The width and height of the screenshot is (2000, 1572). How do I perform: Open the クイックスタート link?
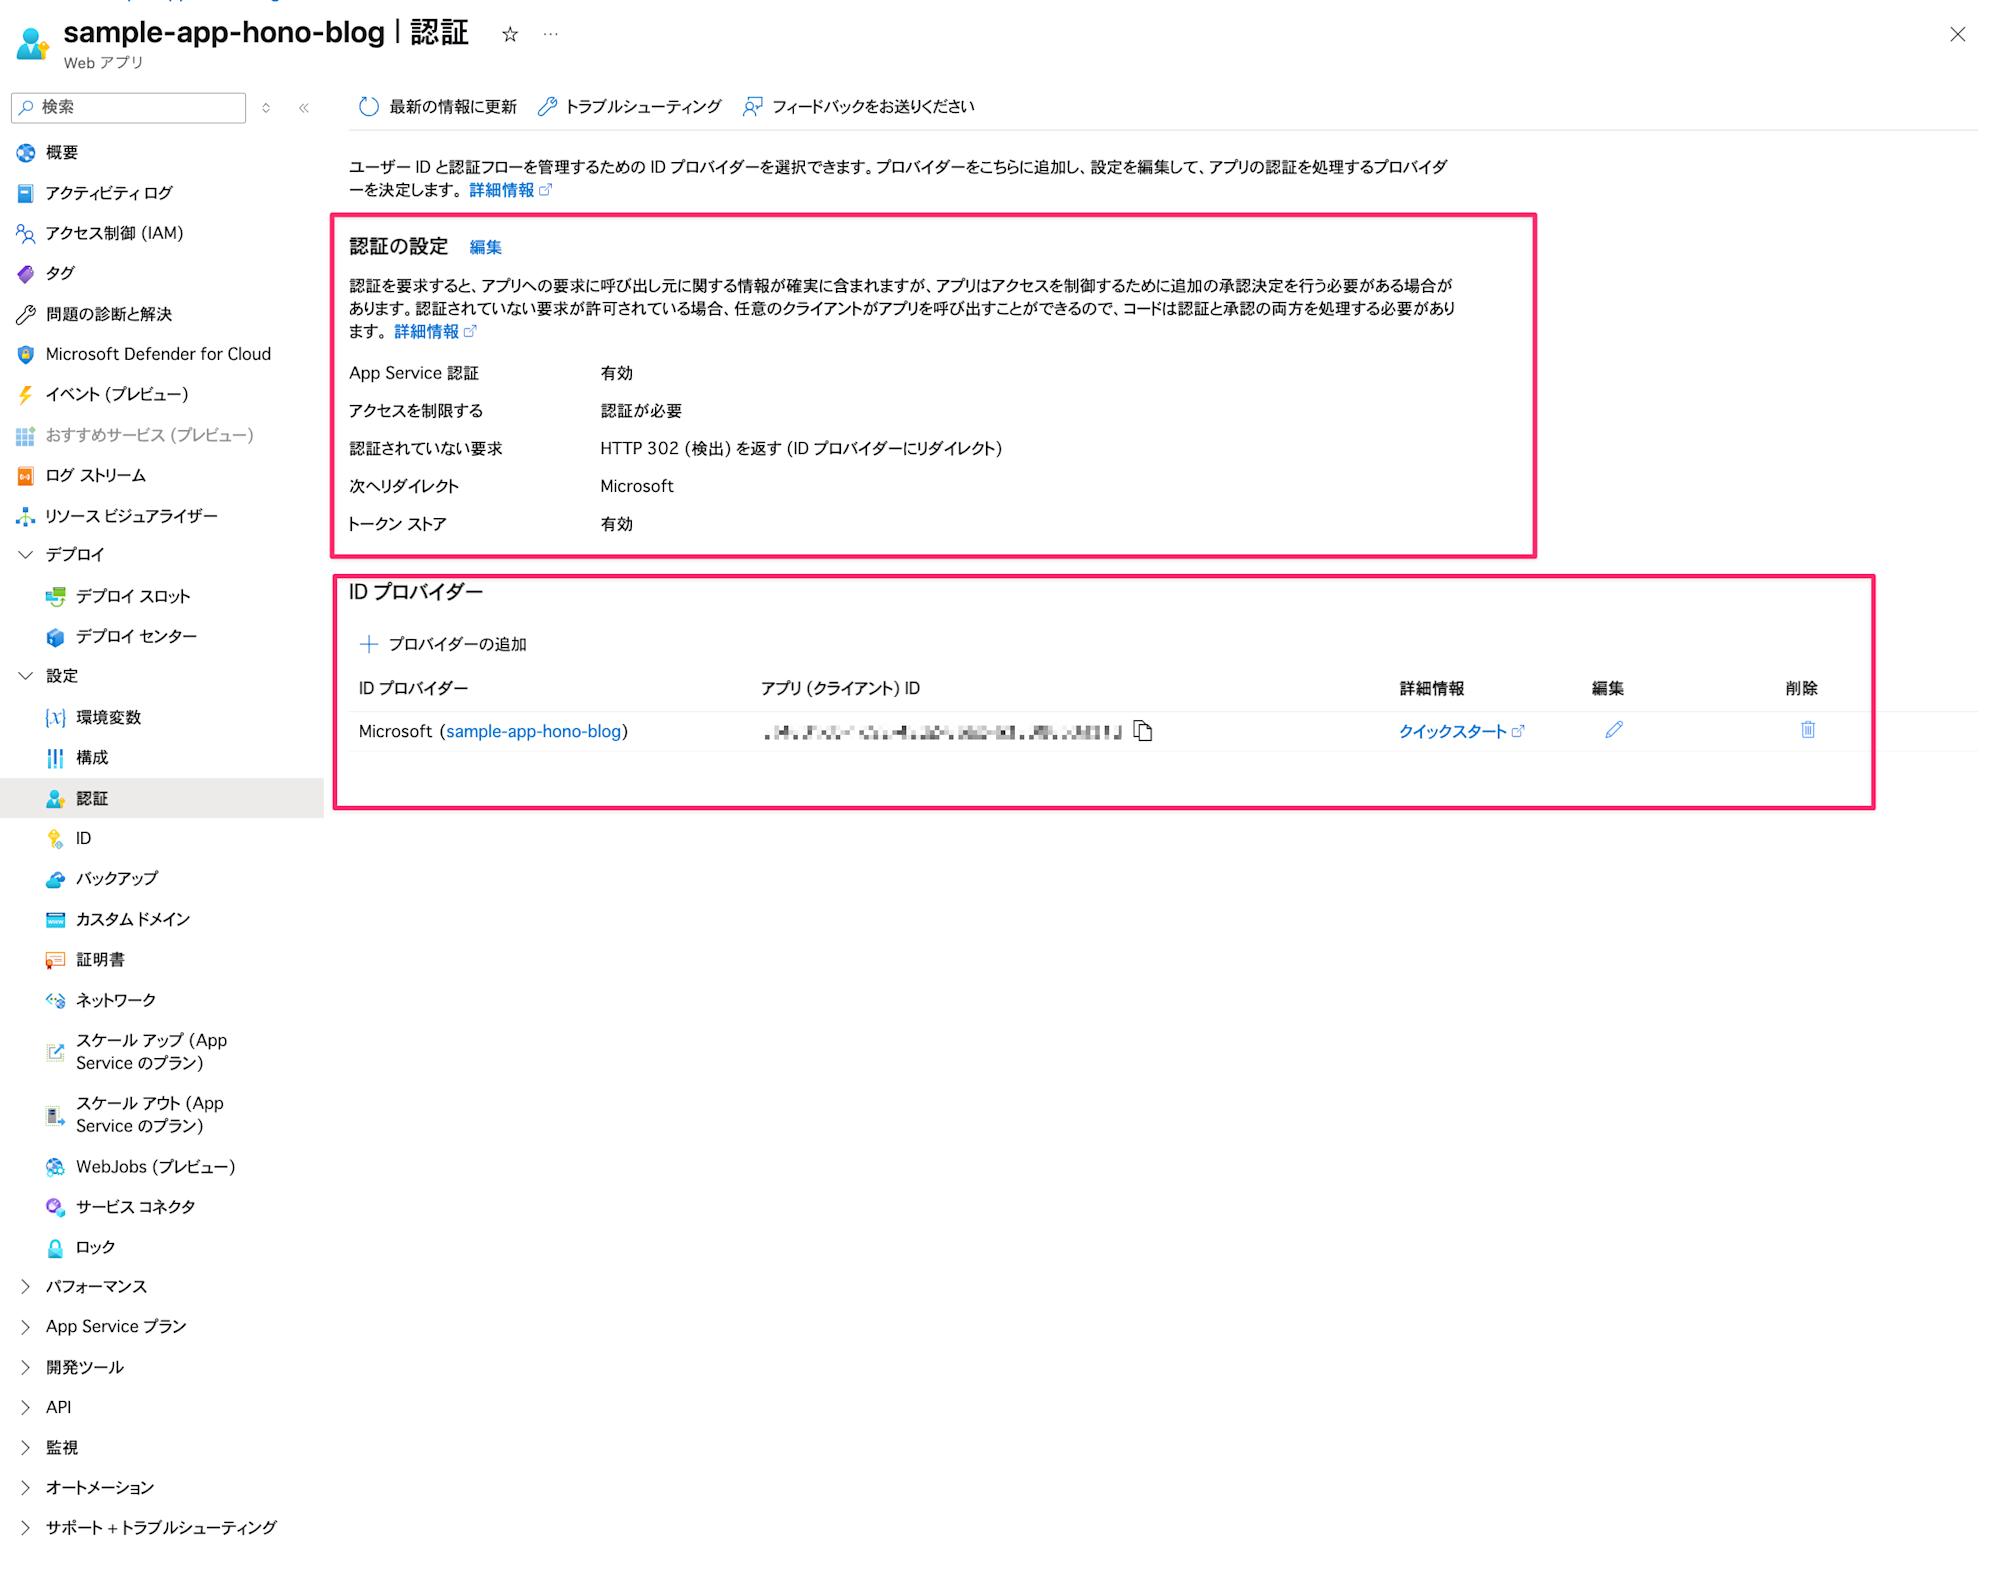pyautogui.click(x=1461, y=731)
